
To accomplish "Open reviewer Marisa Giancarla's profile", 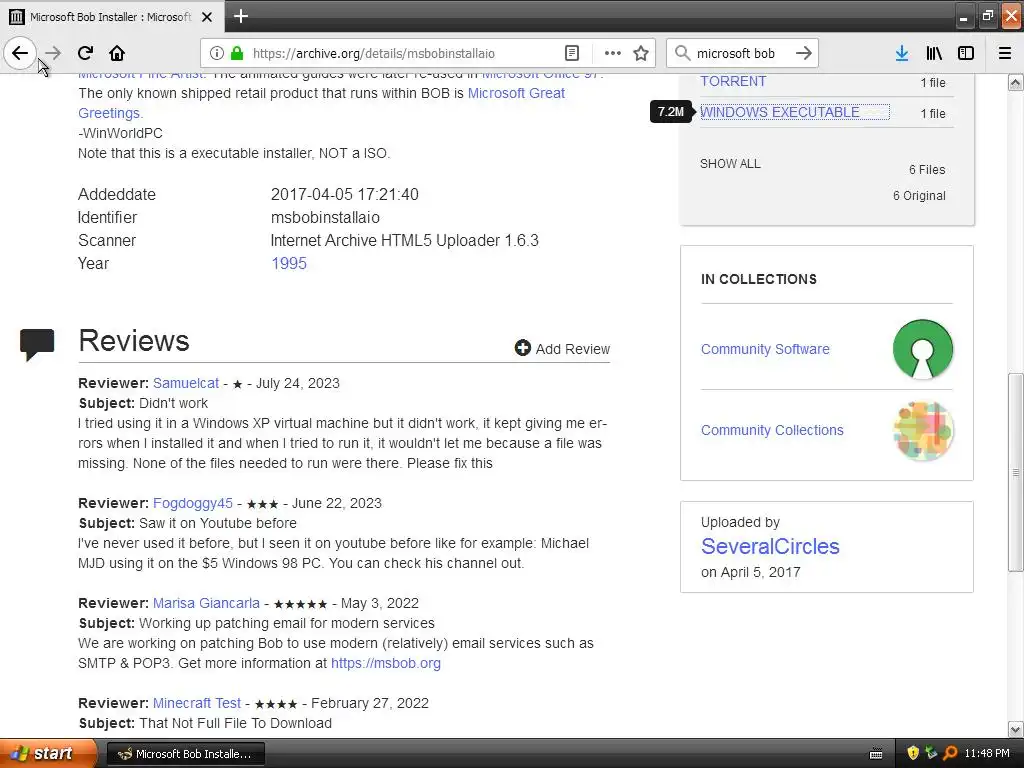I will point(206,603).
